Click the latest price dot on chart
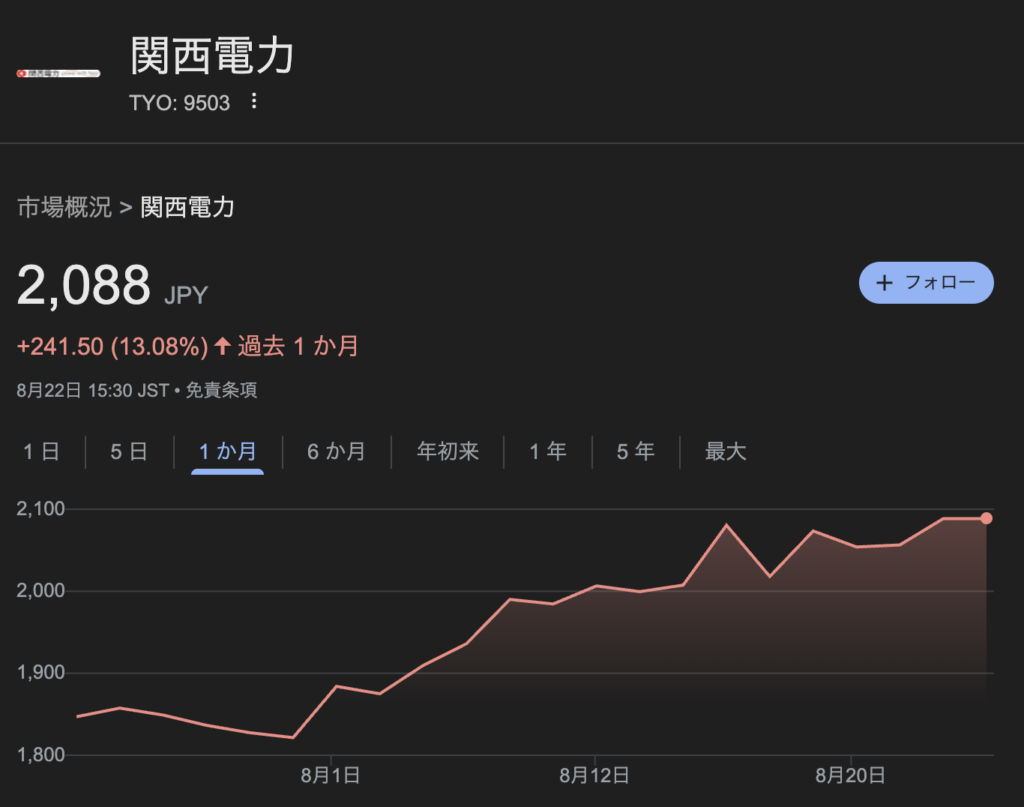 tap(986, 518)
